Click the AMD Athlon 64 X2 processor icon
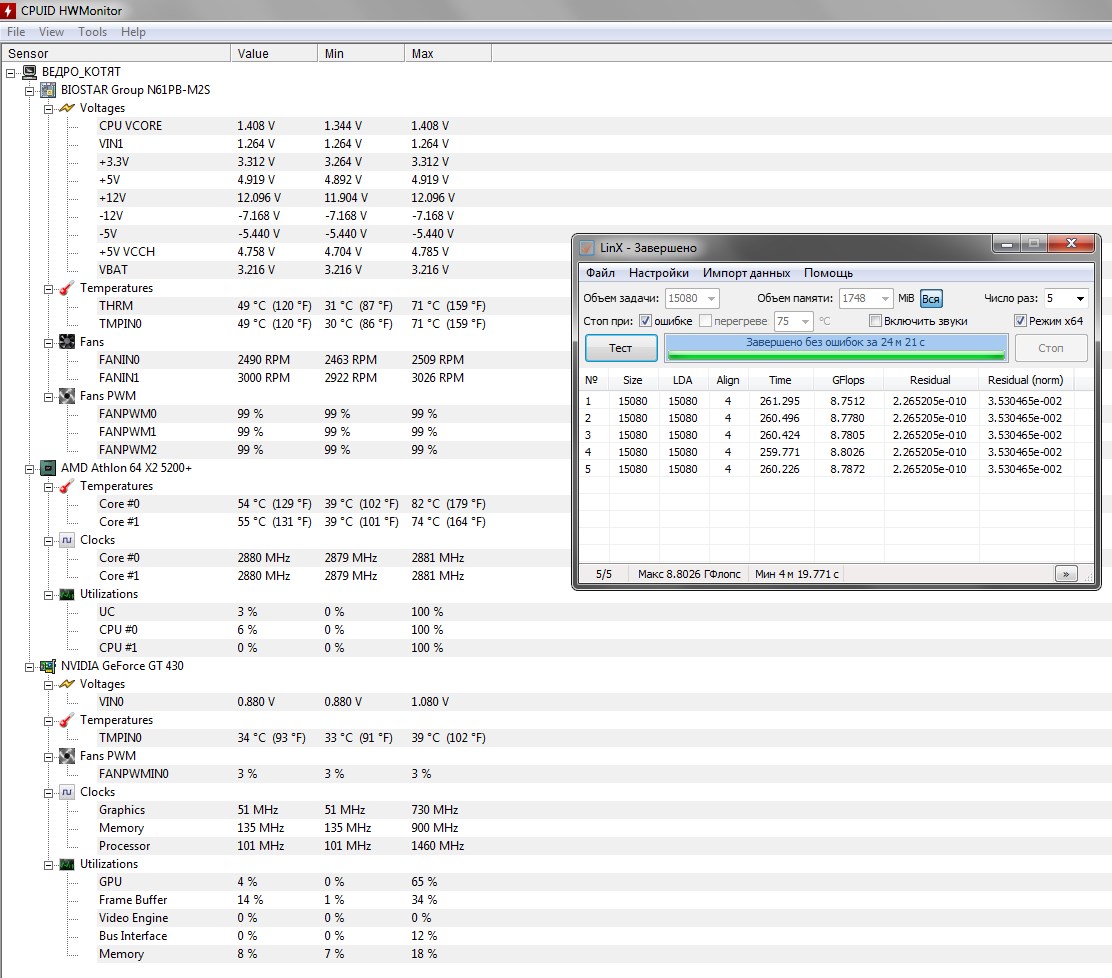Screen dimensions: 1112x978 48,468
